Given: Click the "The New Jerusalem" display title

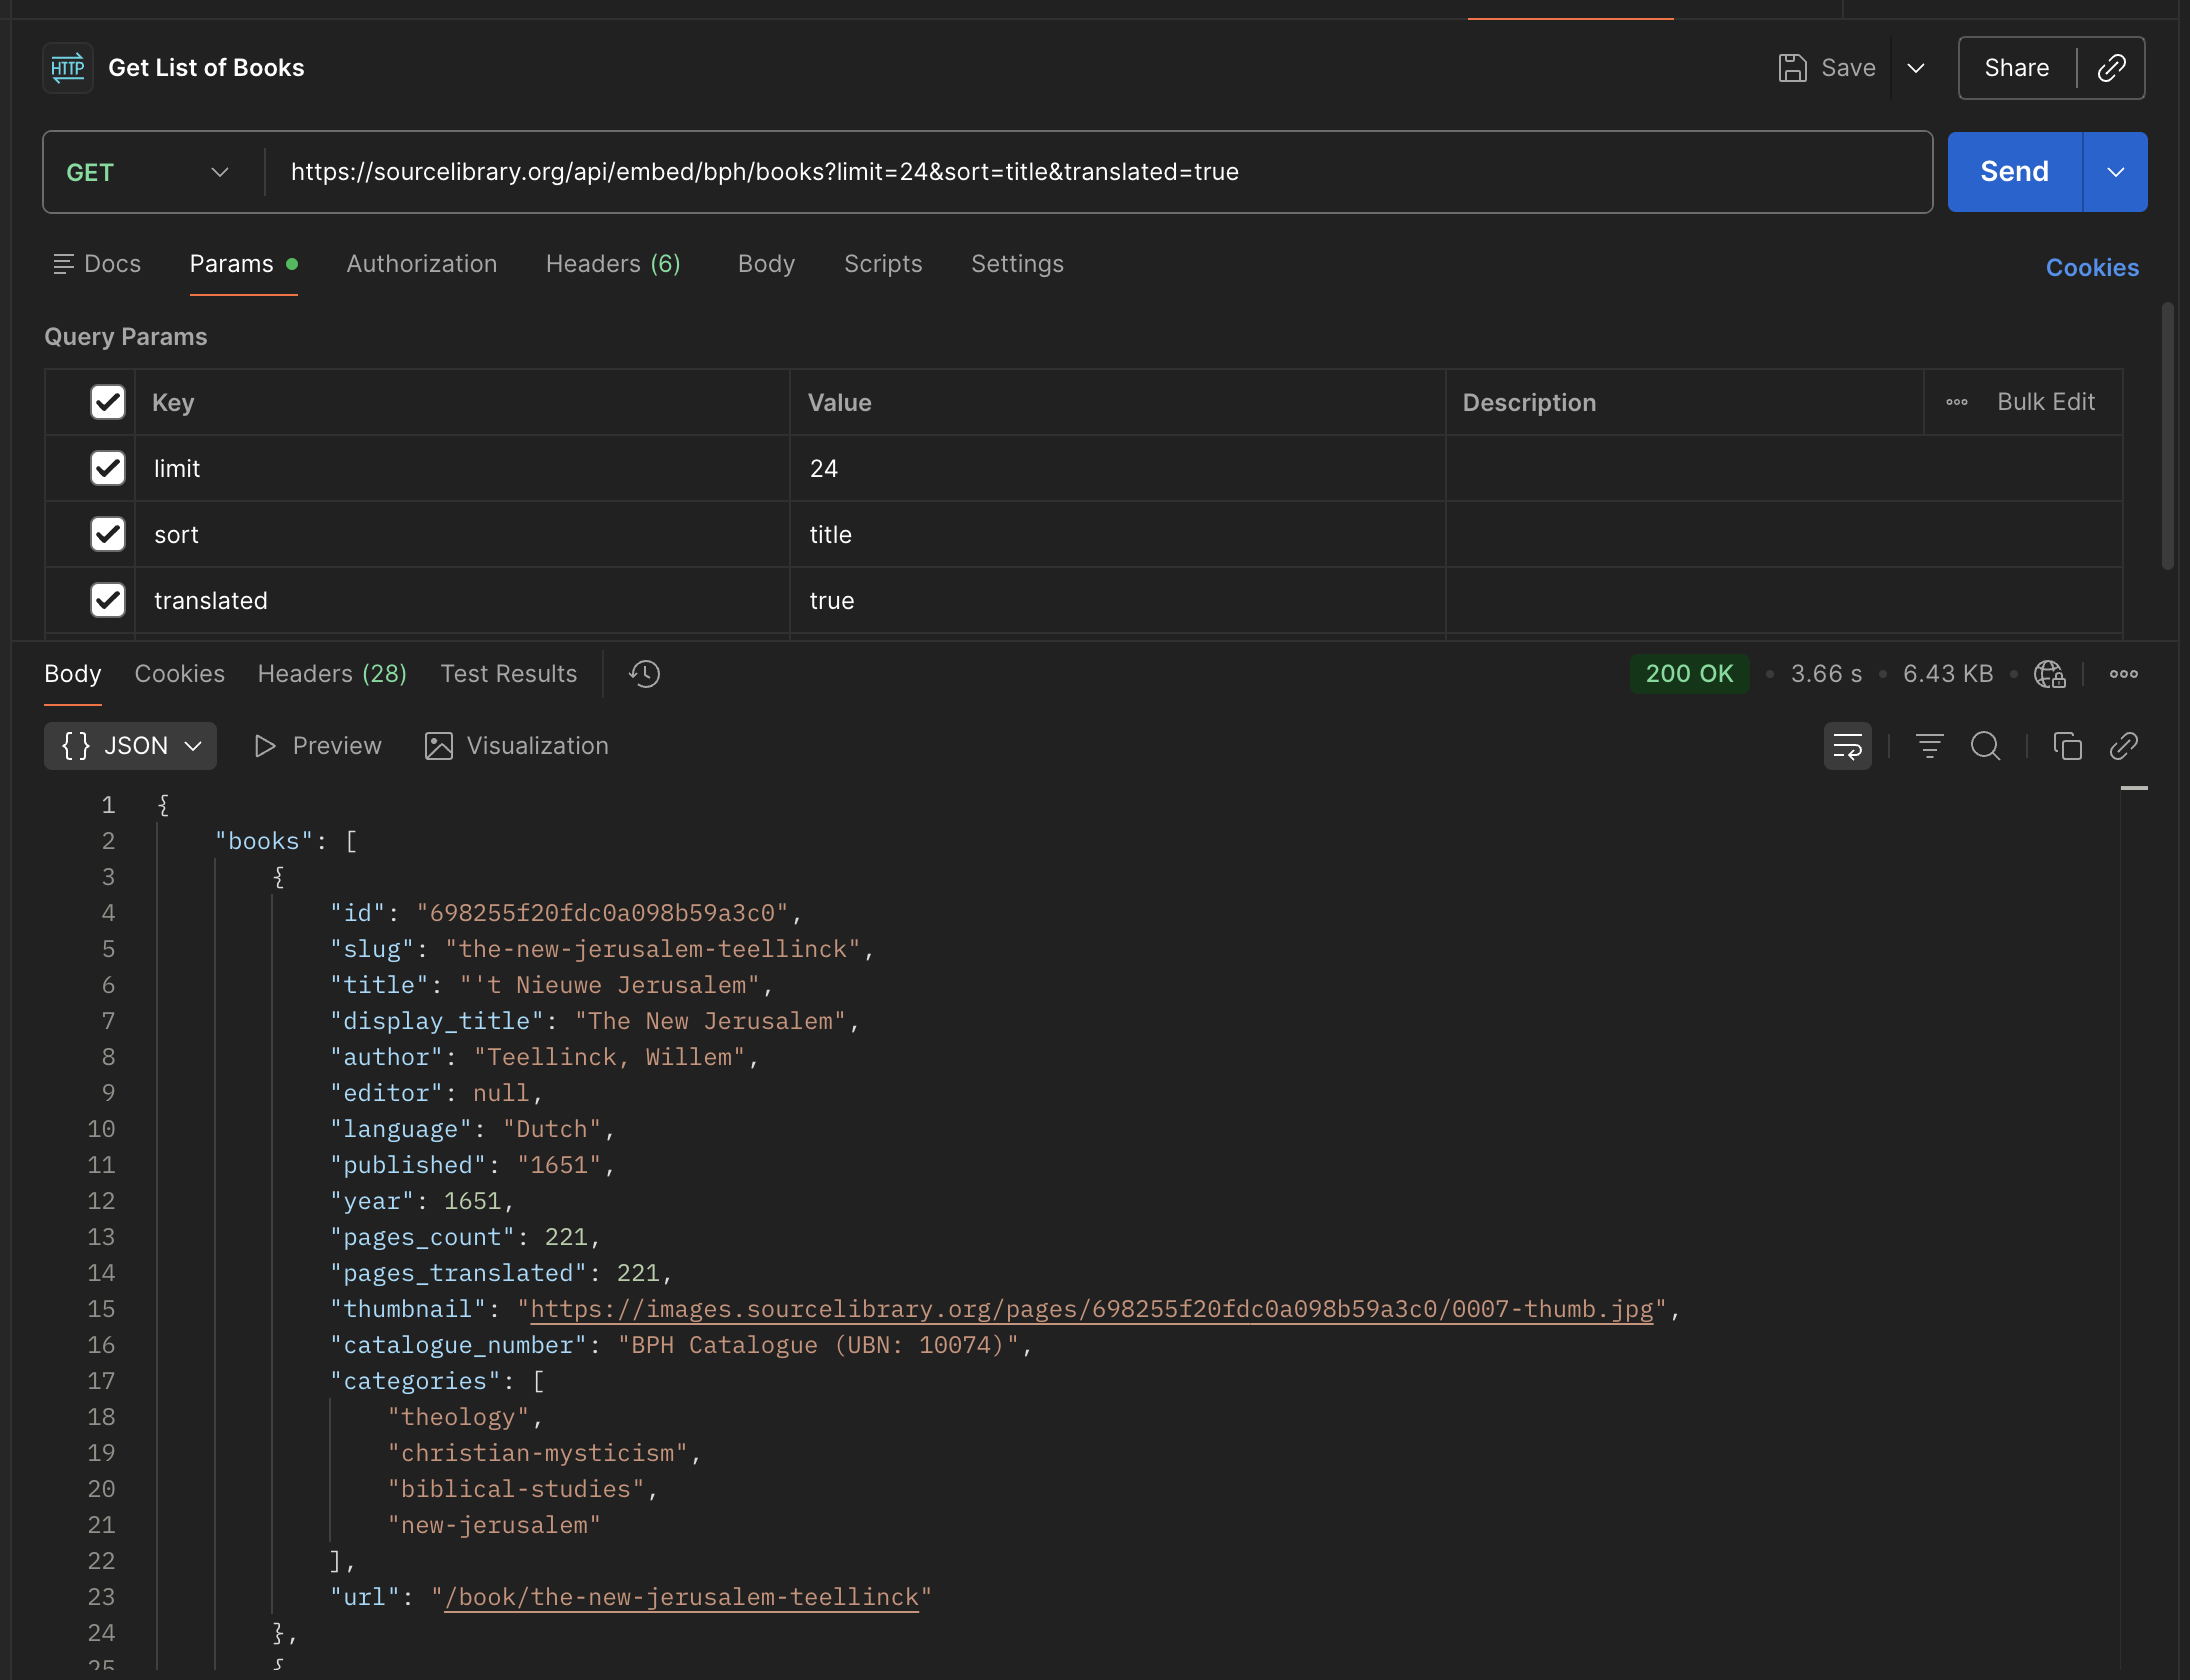Looking at the screenshot, I should [x=711, y=1021].
